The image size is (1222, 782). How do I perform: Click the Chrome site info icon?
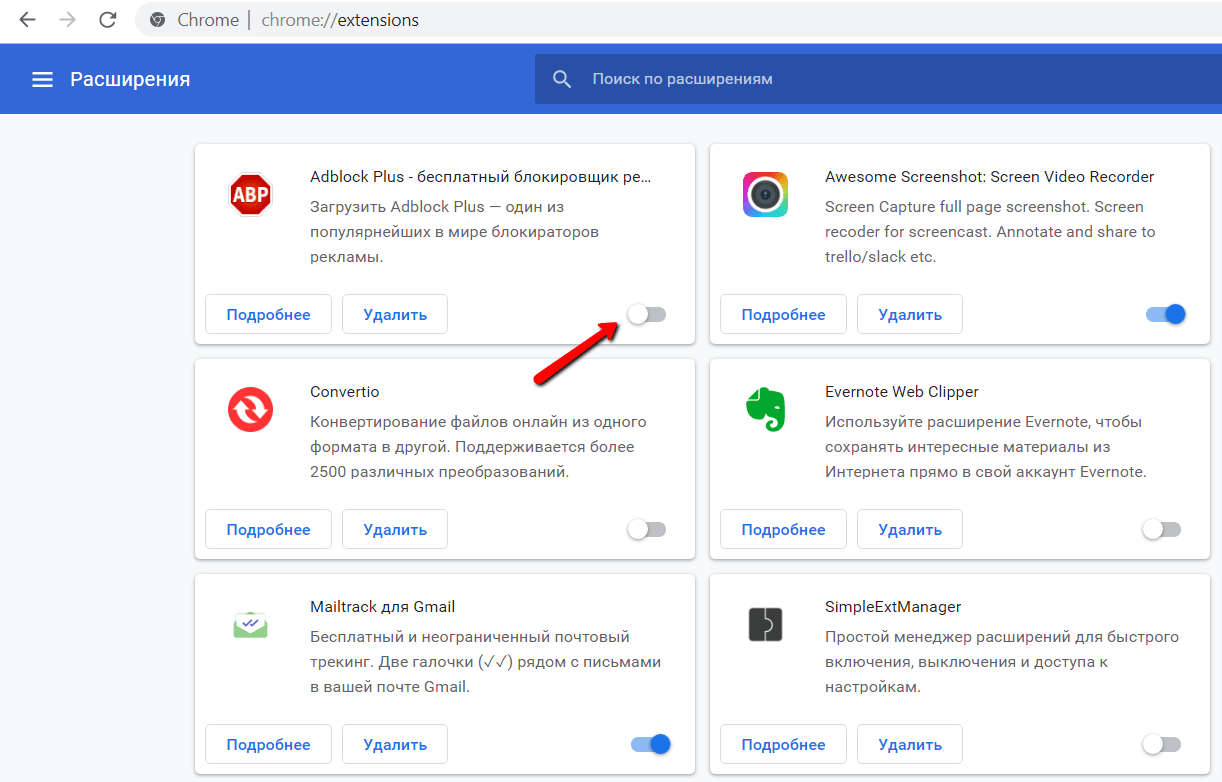tap(157, 20)
